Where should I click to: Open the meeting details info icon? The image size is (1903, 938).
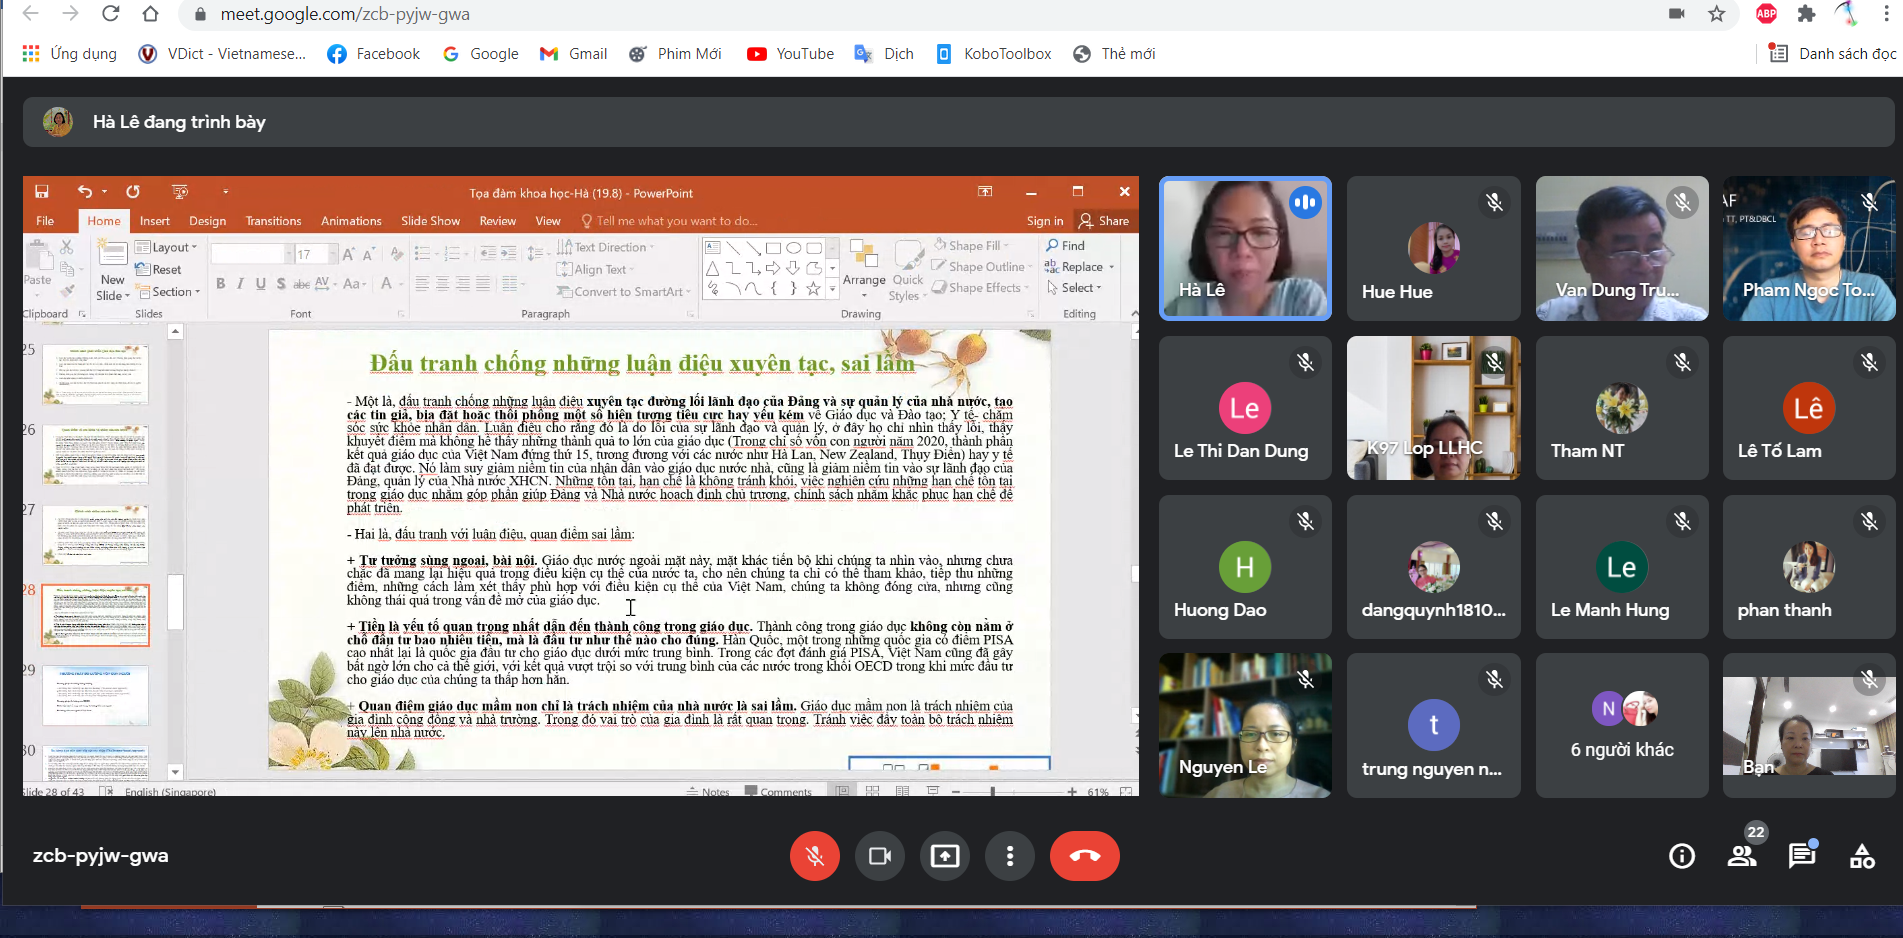[1681, 856]
